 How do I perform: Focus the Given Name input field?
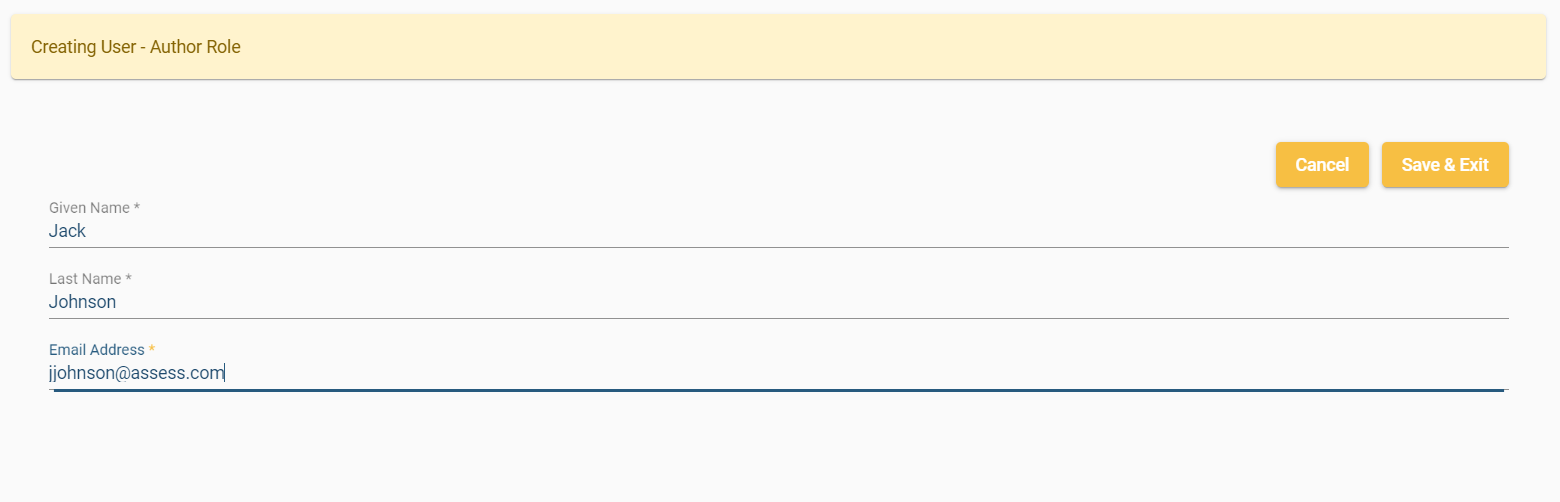[x=778, y=231]
